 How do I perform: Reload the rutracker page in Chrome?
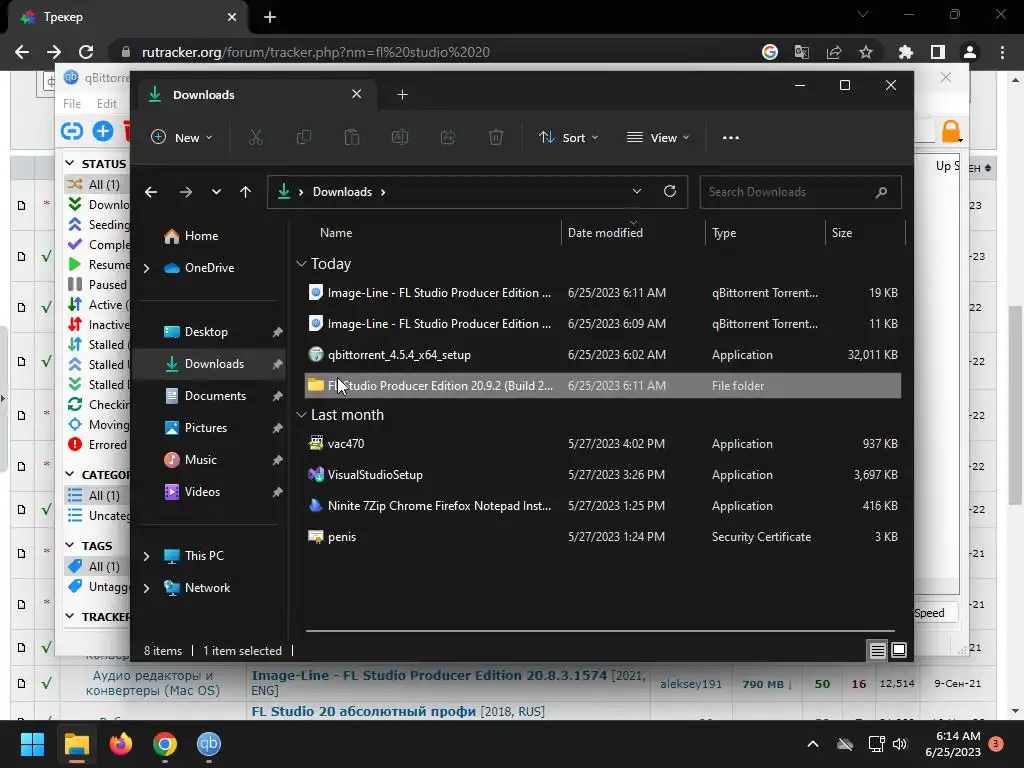pos(86,52)
